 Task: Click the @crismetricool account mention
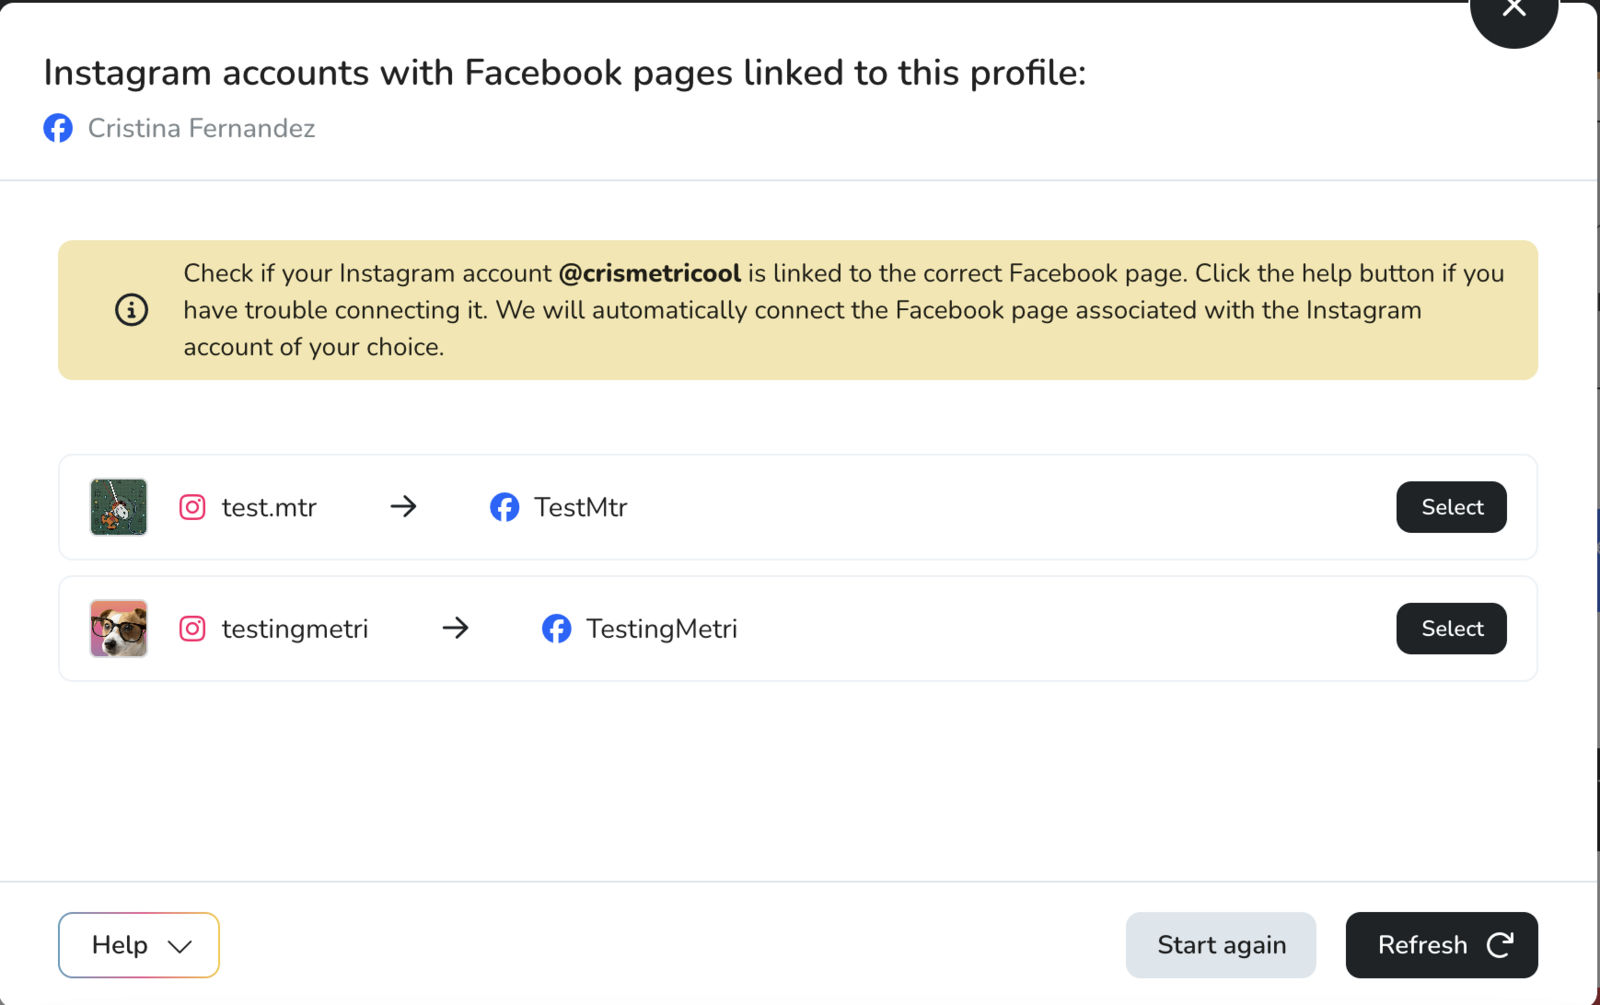pos(649,273)
